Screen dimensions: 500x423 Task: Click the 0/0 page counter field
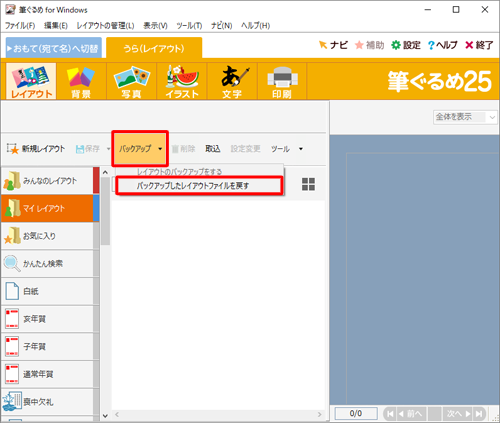click(356, 414)
